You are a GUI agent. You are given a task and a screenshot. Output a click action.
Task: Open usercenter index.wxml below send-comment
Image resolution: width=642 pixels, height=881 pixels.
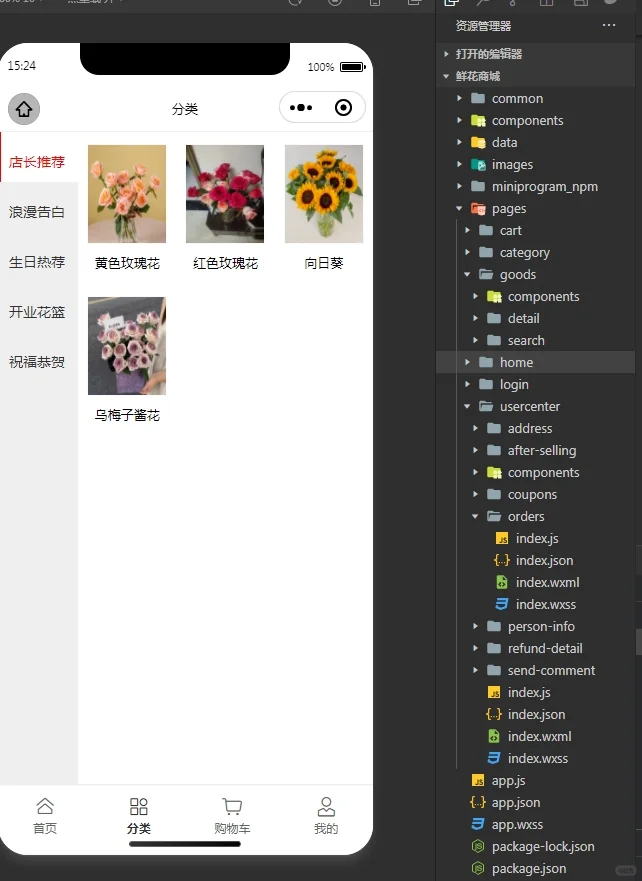(x=536, y=736)
